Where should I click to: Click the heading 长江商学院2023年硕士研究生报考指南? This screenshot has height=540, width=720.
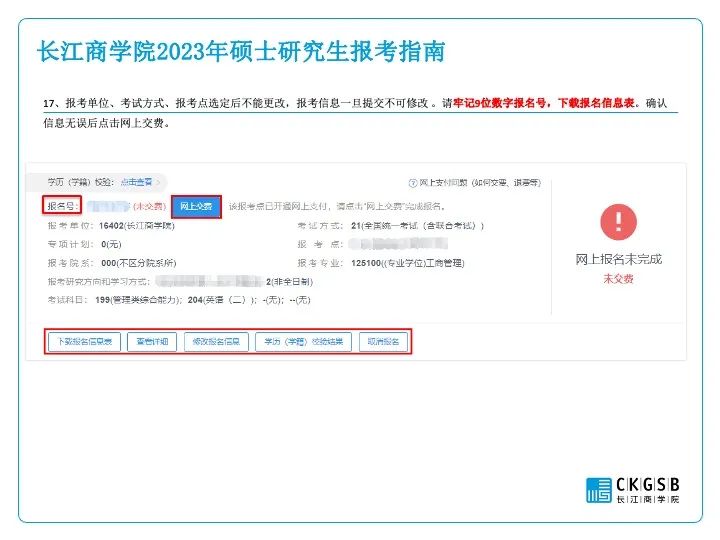(x=241, y=51)
